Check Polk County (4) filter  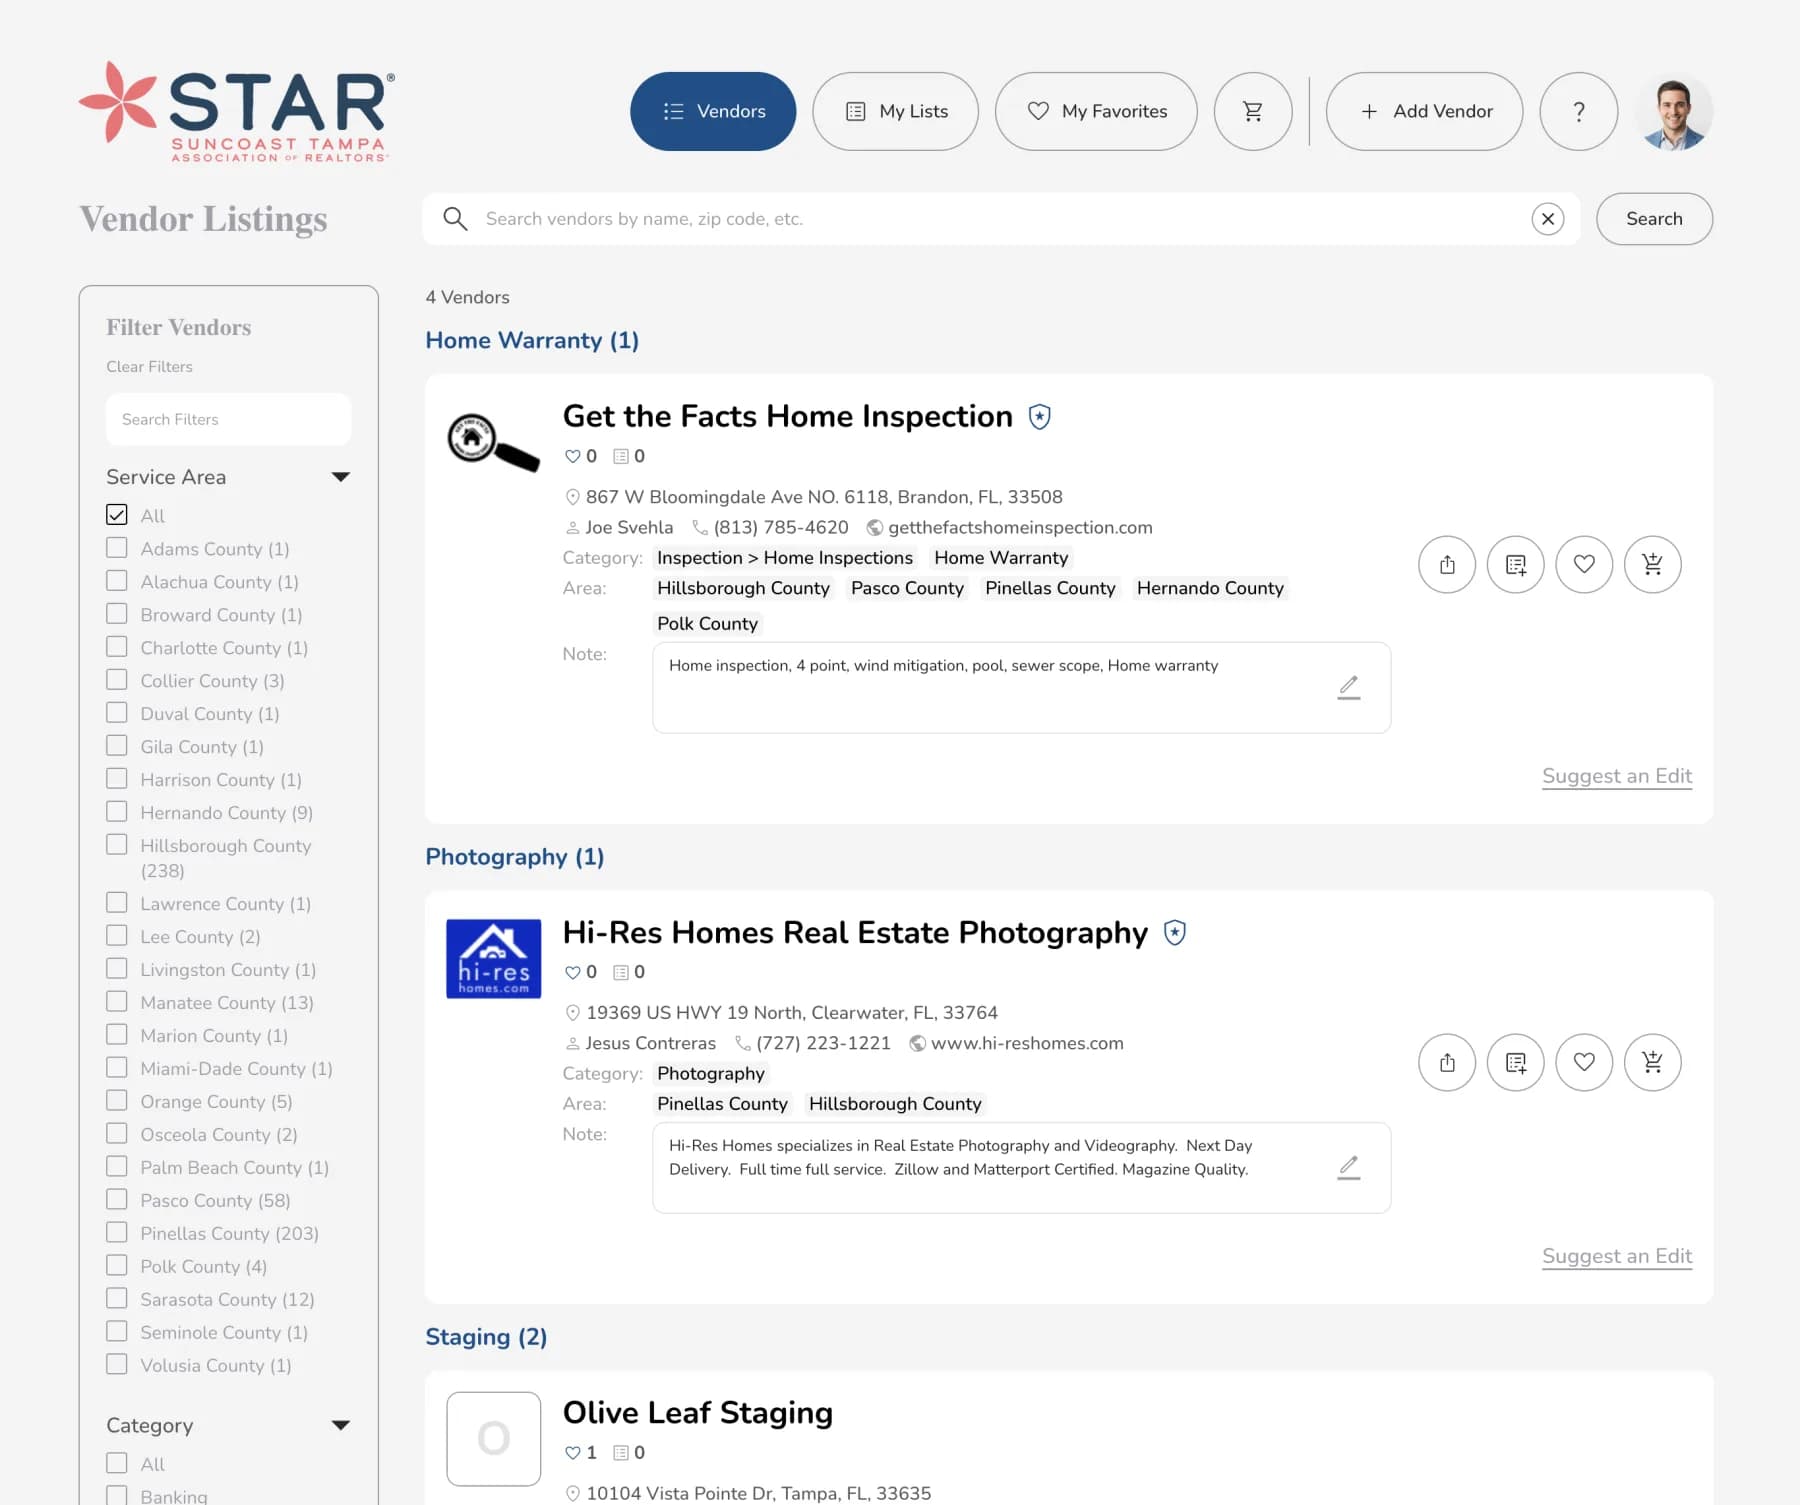pyautogui.click(x=117, y=1266)
